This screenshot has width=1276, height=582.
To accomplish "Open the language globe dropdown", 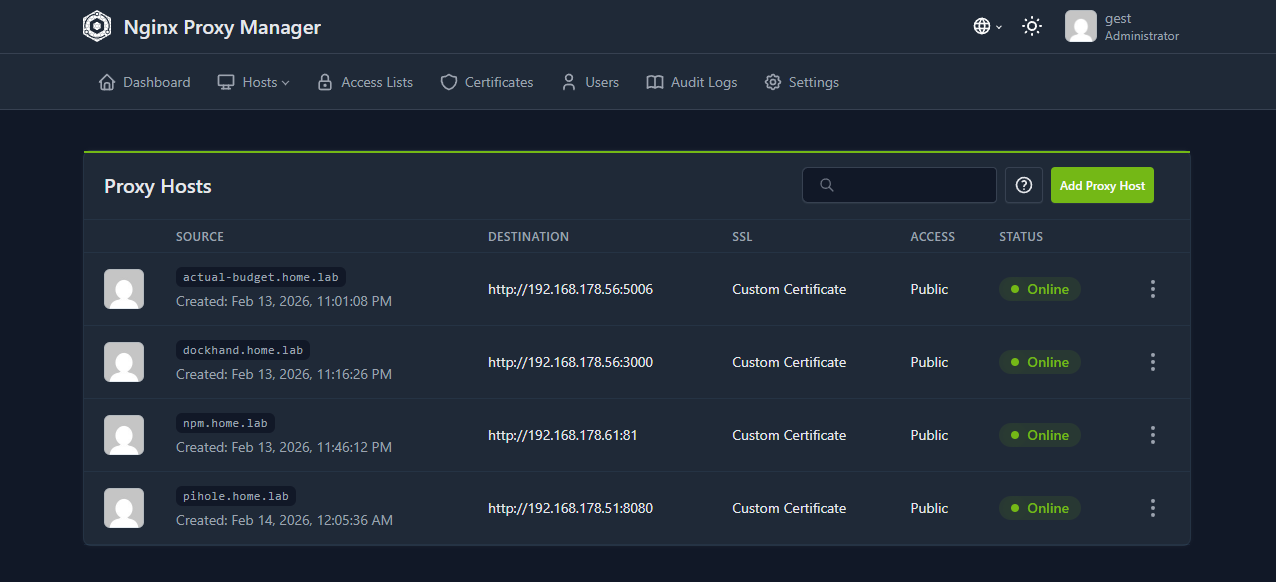I will pyautogui.click(x=987, y=26).
